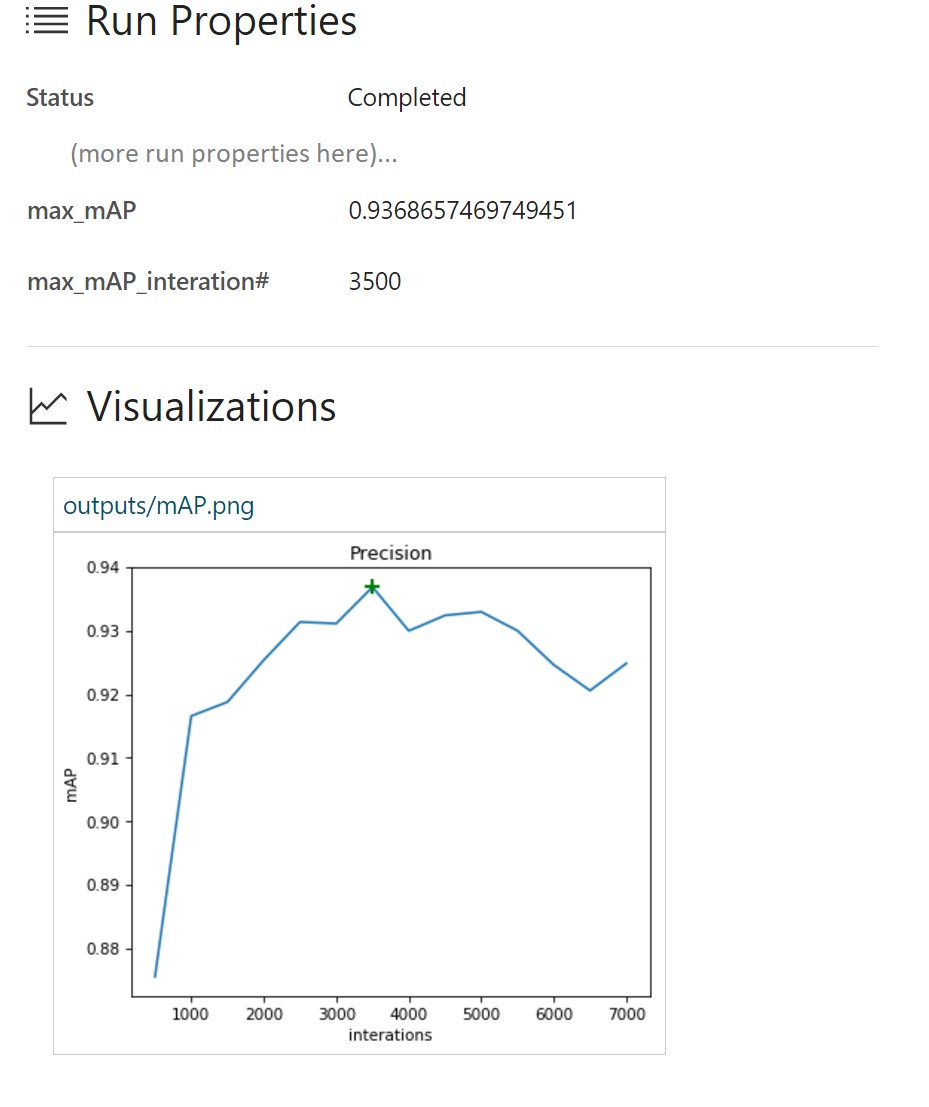Select the max_mAP value 0.9368657469749451

462,211
